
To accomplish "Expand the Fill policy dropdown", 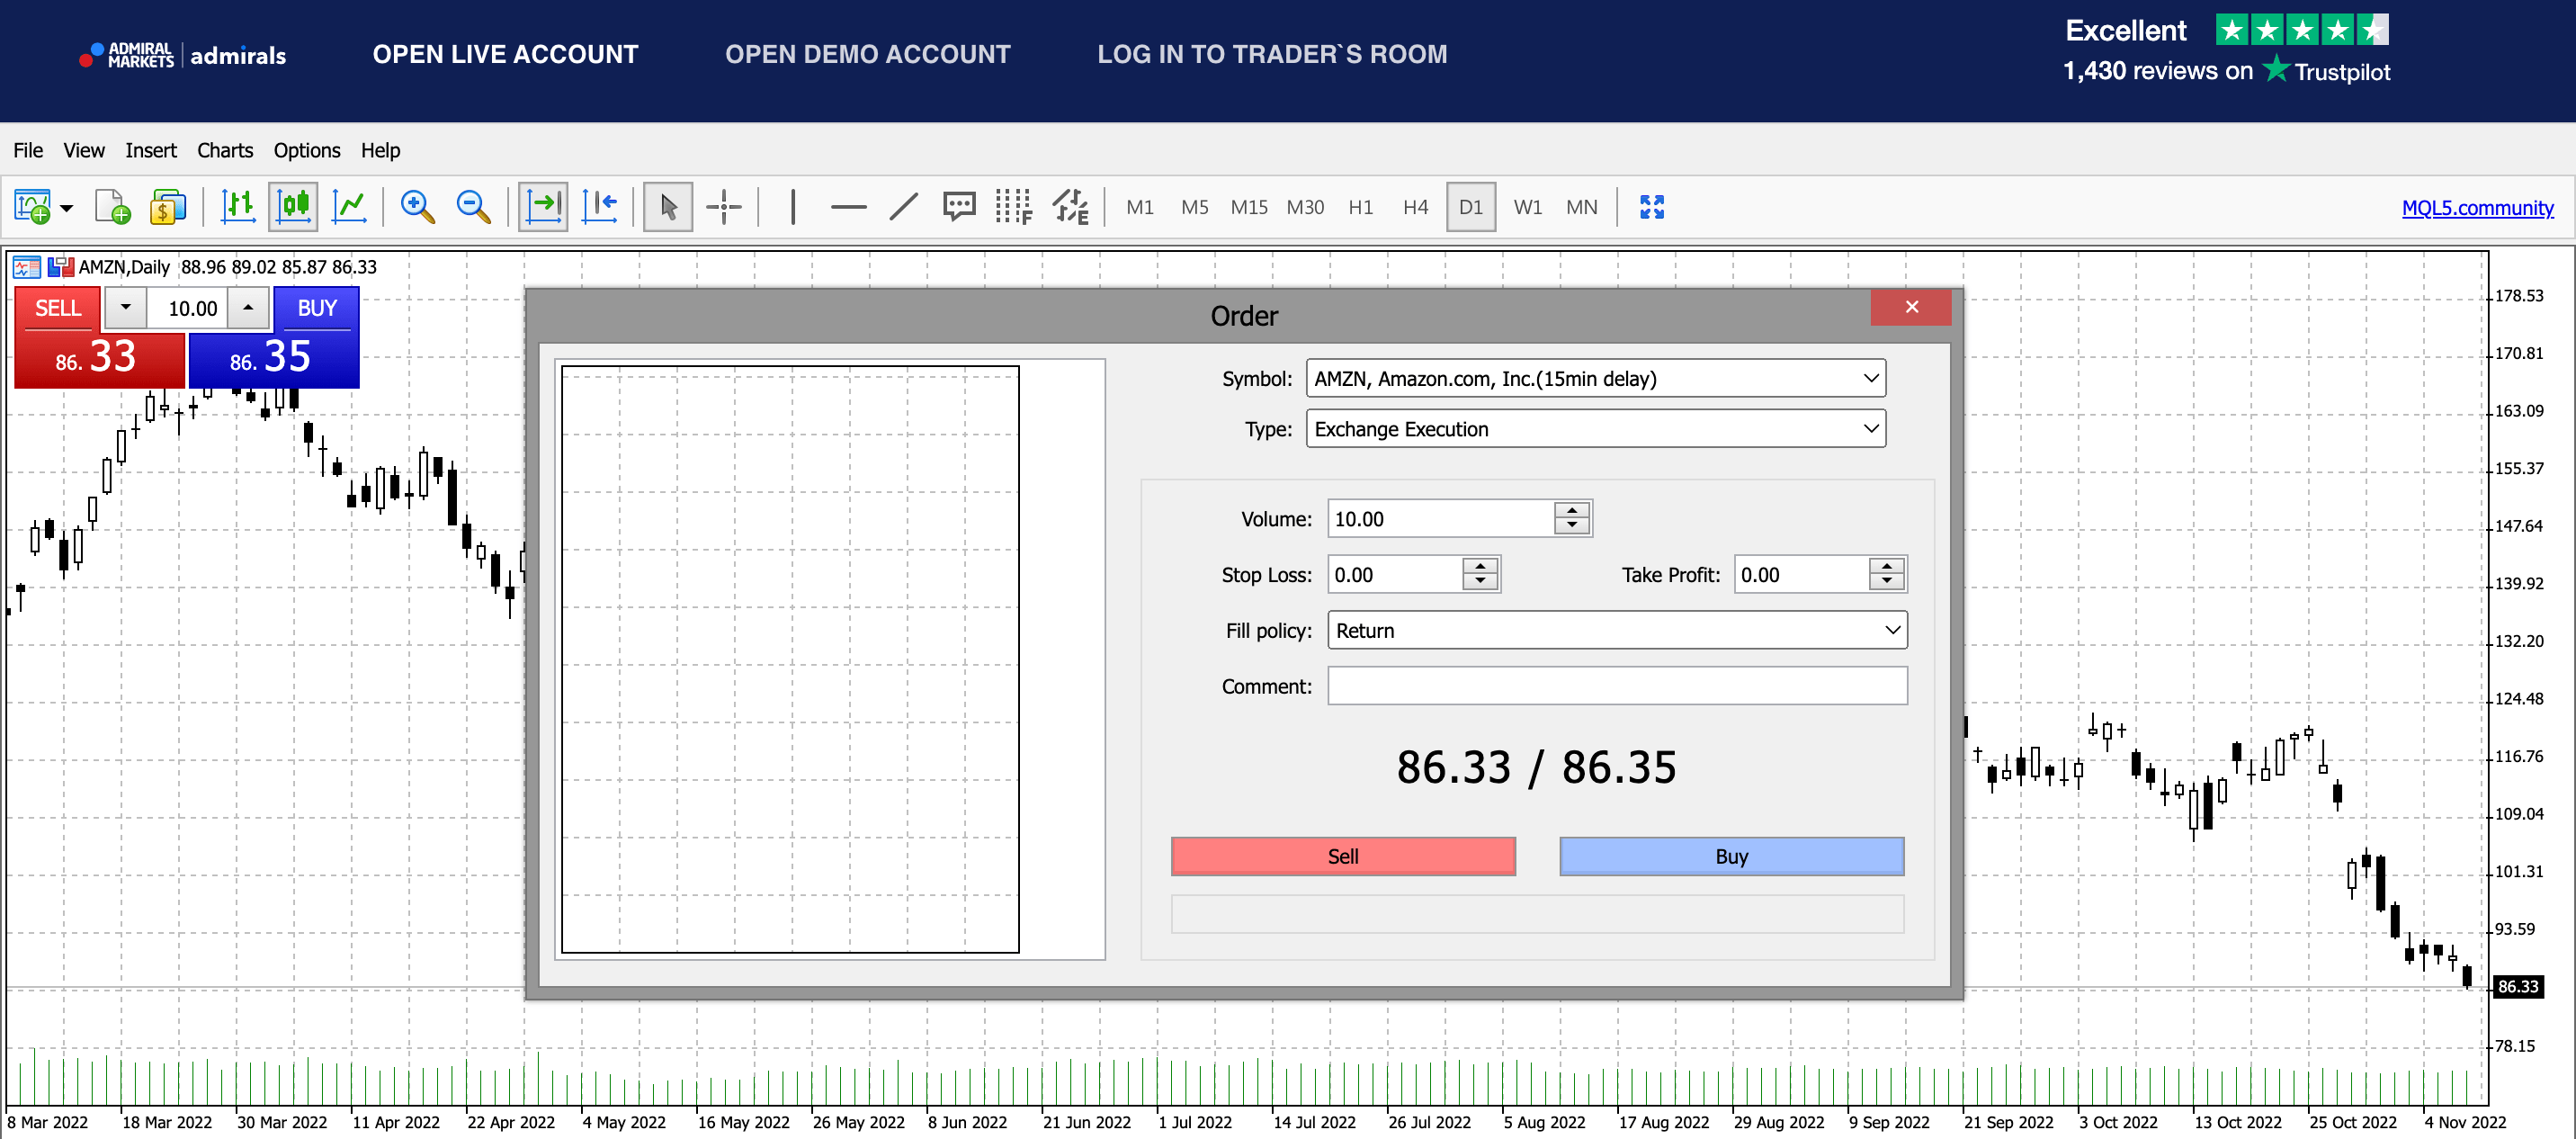I will coord(1892,630).
